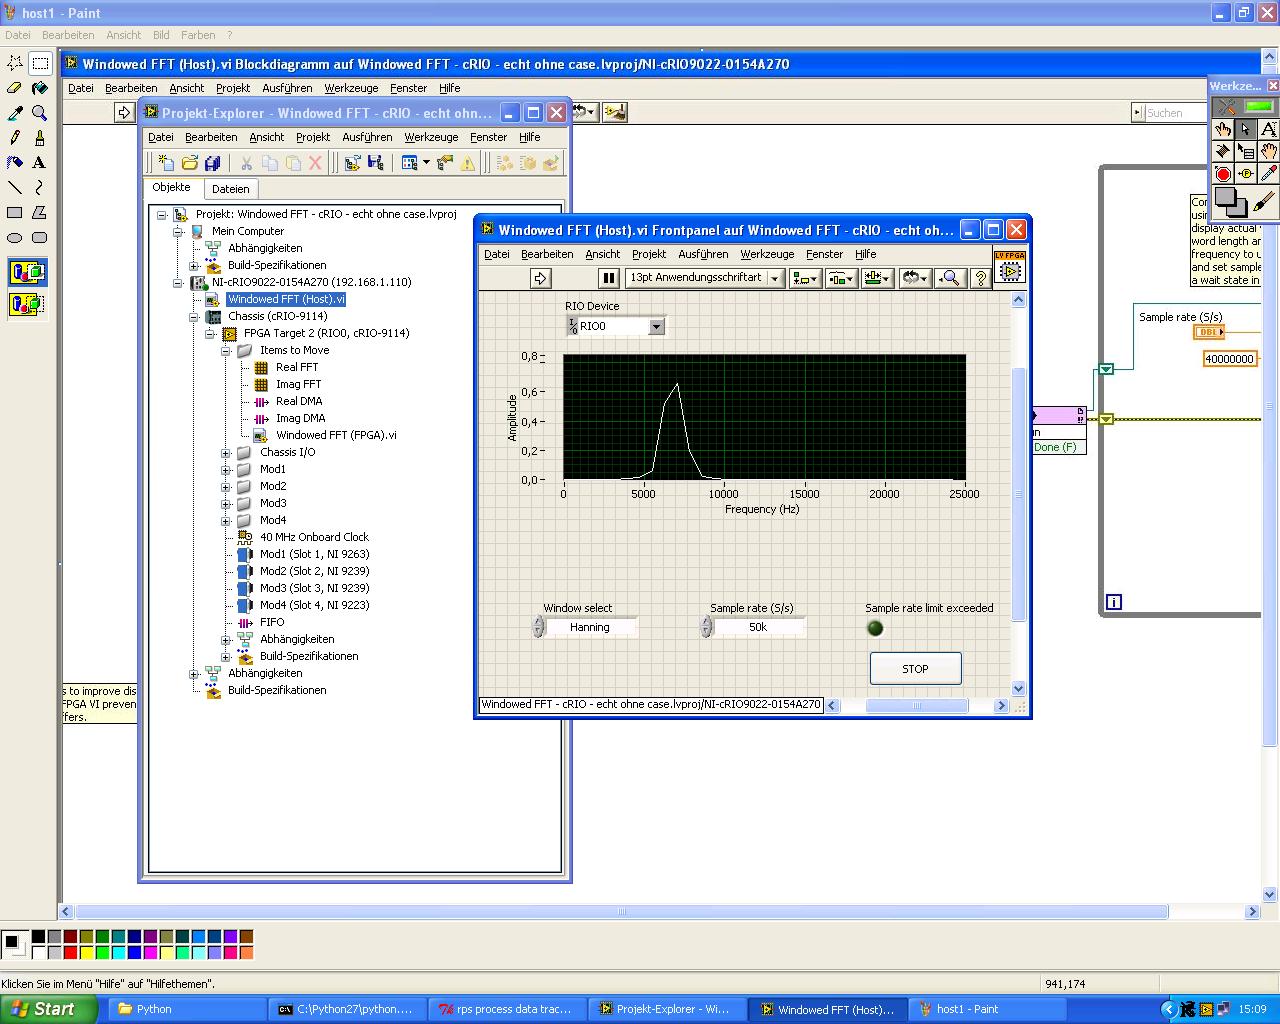The width and height of the screenshot is (1280, 1024).
Task: Open the Farben menu in Paint
Action: click(198, 35)
